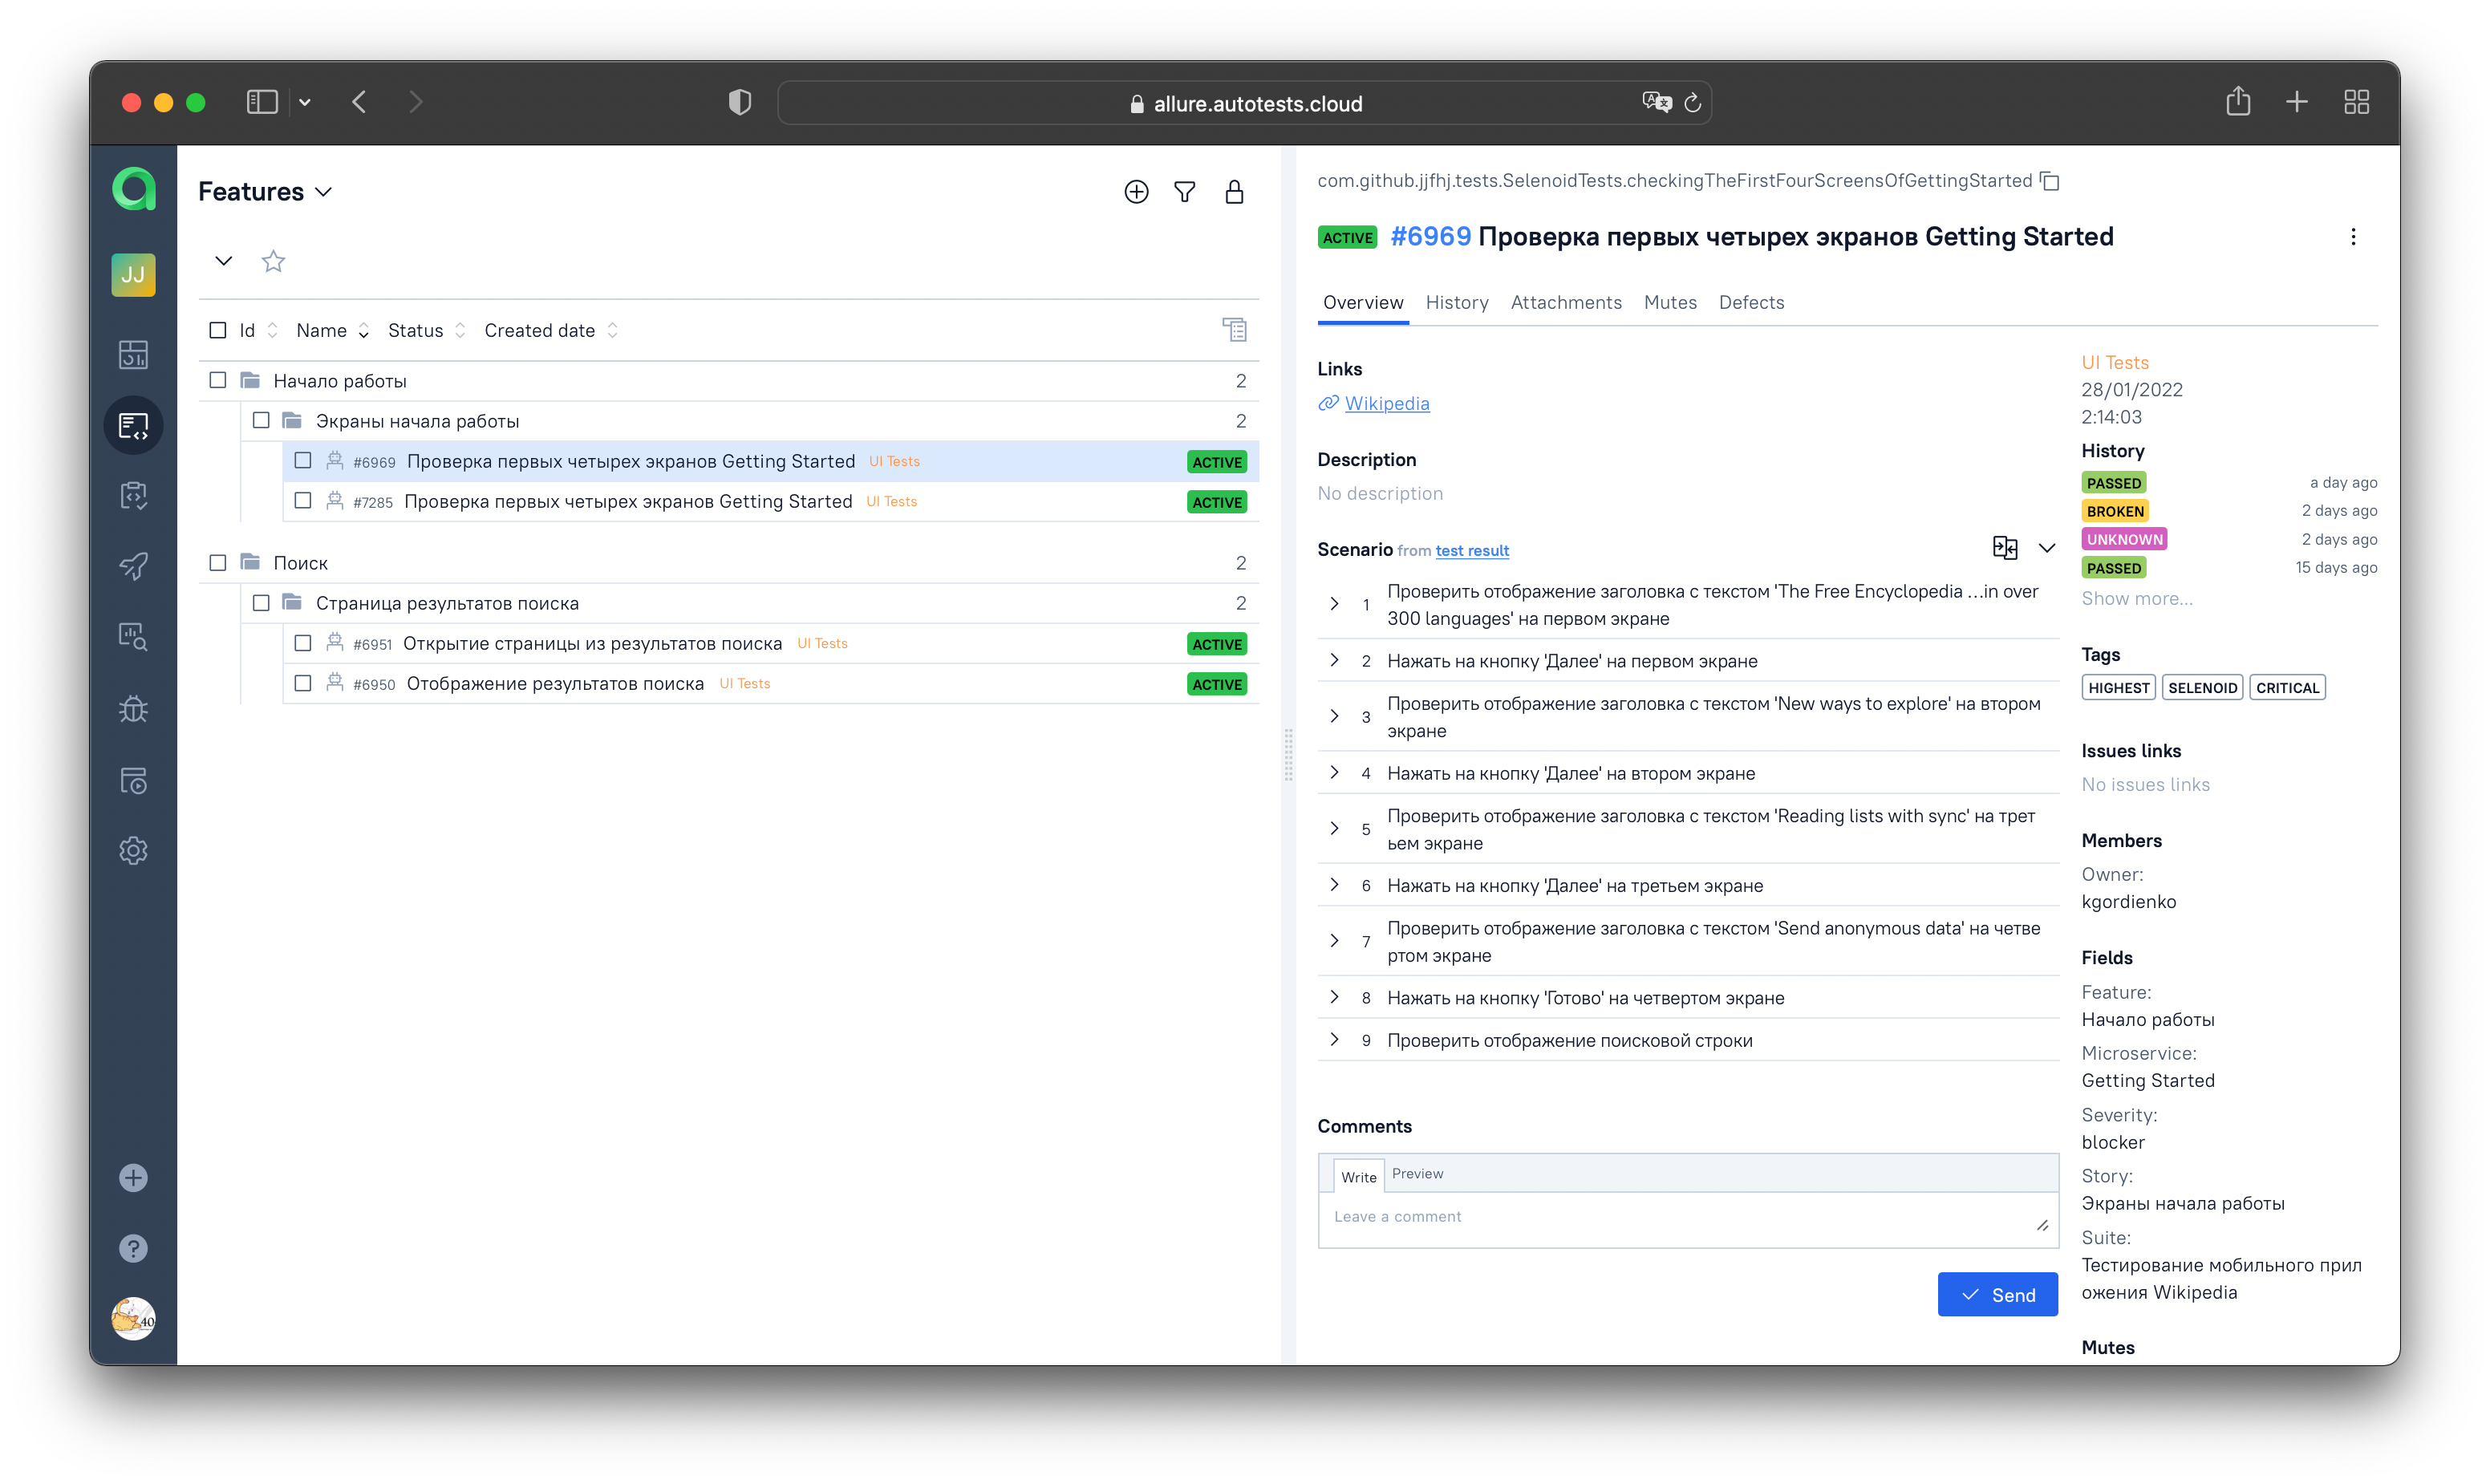Image resolution: width=2490 pixels, height=1484 pixels.
Task: Toggle the select-all checkbox beside Id
Action: pos(217,330)
